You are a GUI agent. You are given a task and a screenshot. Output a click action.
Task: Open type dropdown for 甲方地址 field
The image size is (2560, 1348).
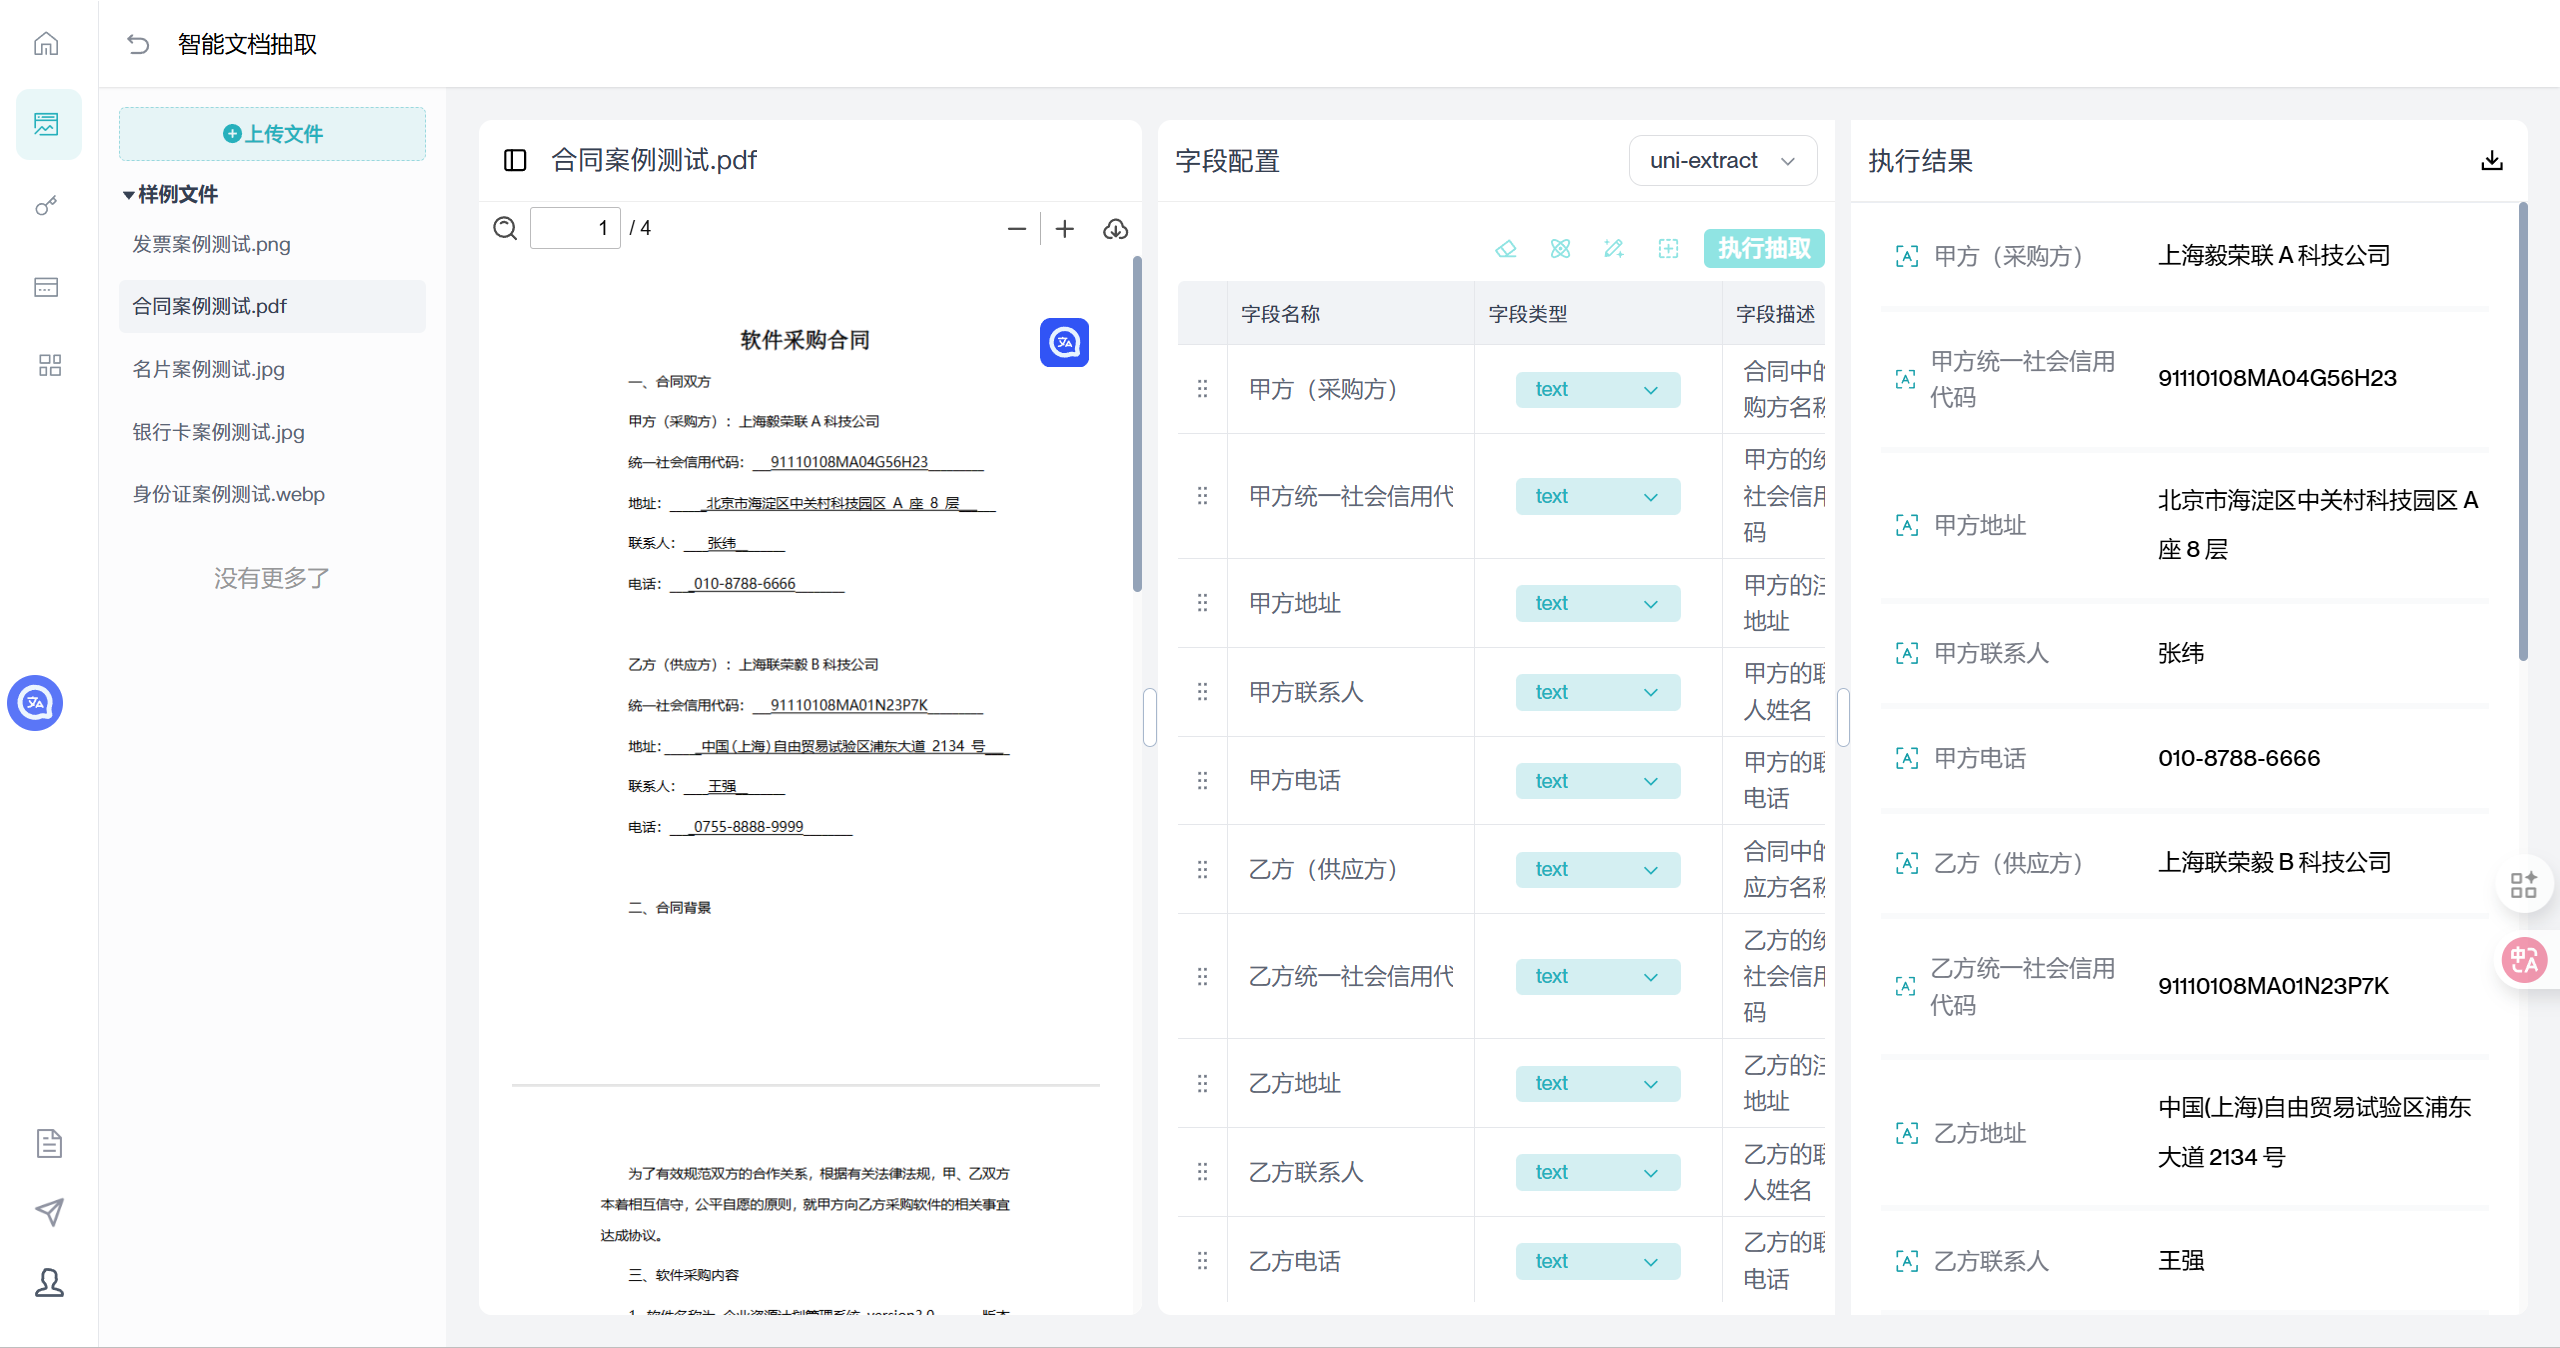1597,604
